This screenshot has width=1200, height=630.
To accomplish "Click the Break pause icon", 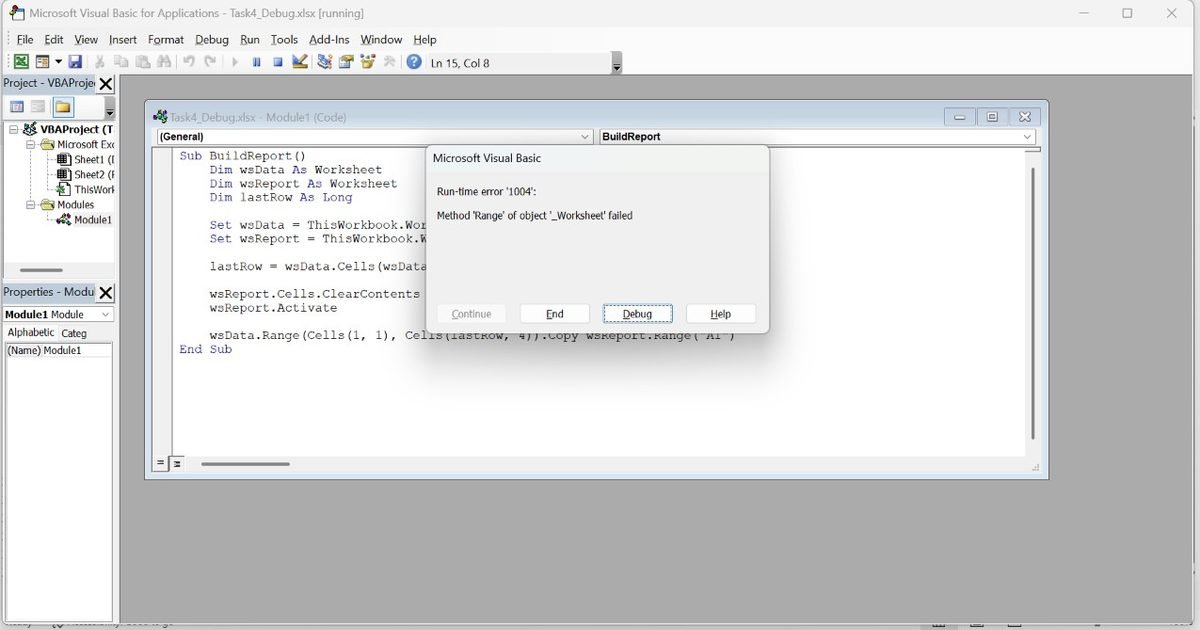I will (x=257, y=62).
